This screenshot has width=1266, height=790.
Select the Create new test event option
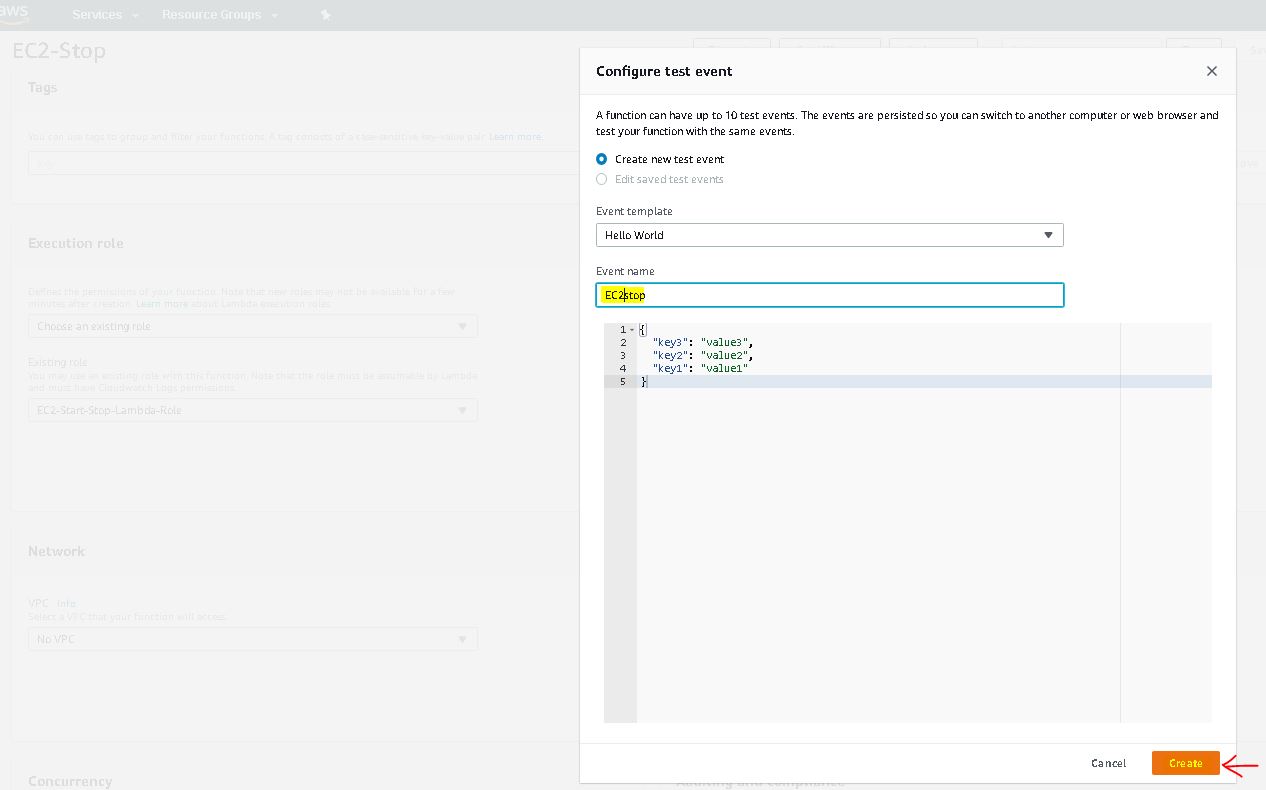[601, 159]
